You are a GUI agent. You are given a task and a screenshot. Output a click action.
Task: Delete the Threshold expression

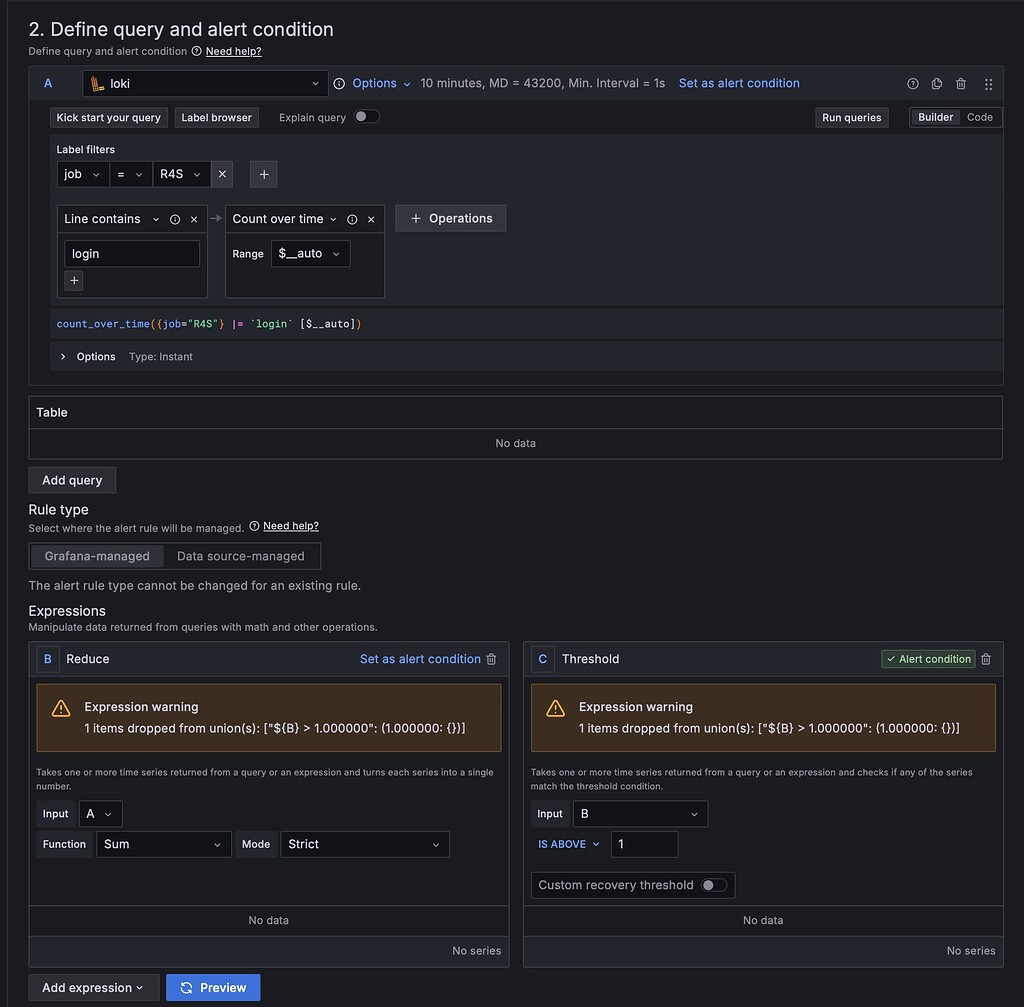(986, 659)
